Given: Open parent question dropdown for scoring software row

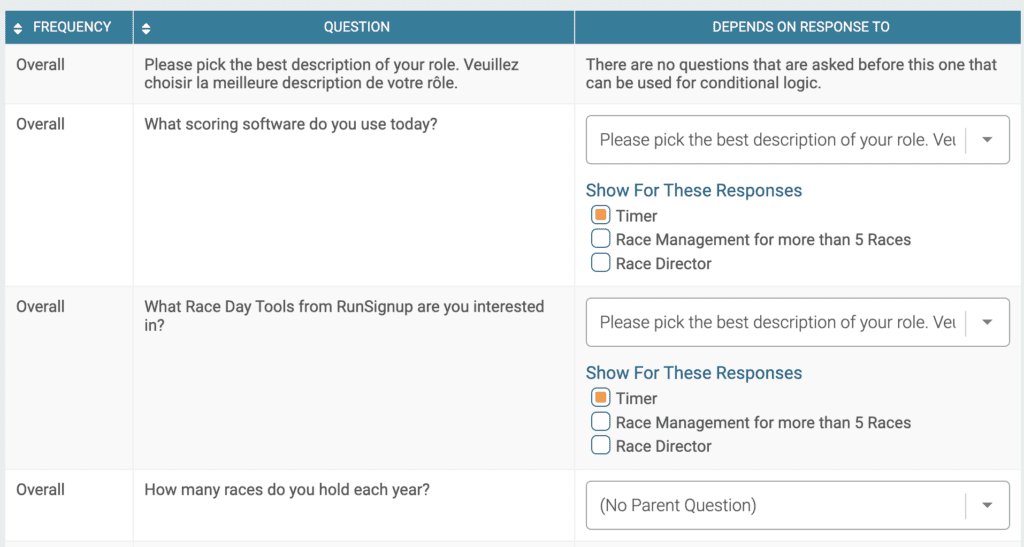Looking at the screenshot, I should tap(797, 140).
